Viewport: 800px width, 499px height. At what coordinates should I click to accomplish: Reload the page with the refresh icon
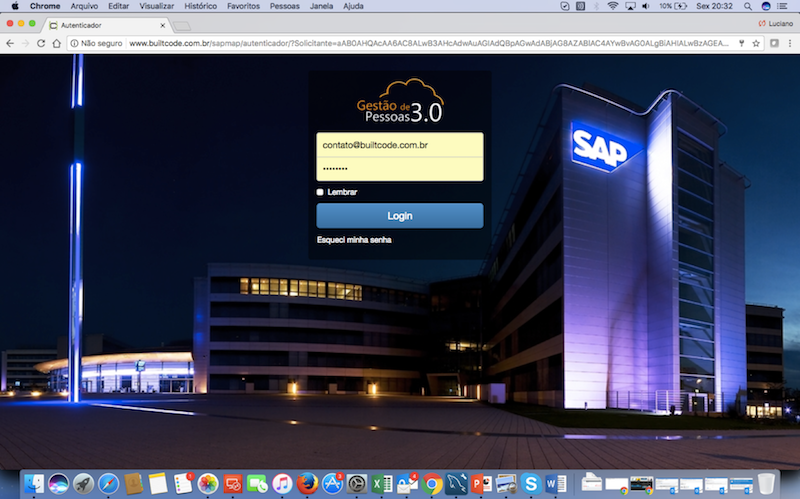click(41, 43)
